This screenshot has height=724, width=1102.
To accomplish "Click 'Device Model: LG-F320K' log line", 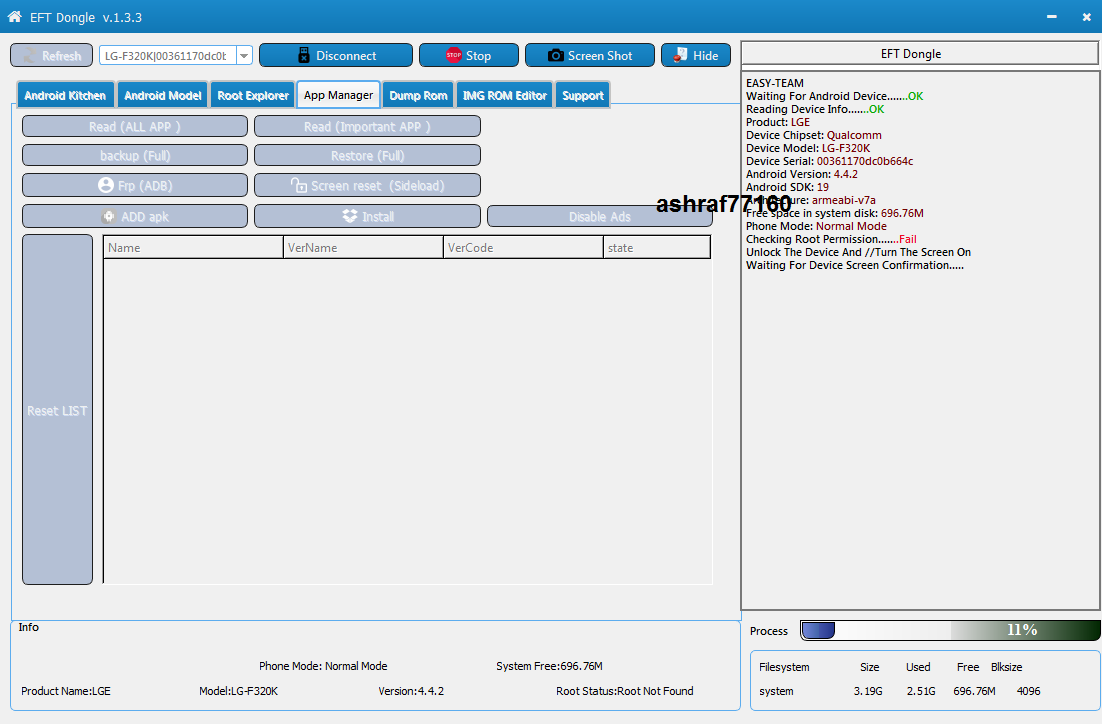I will click(808, 148).
